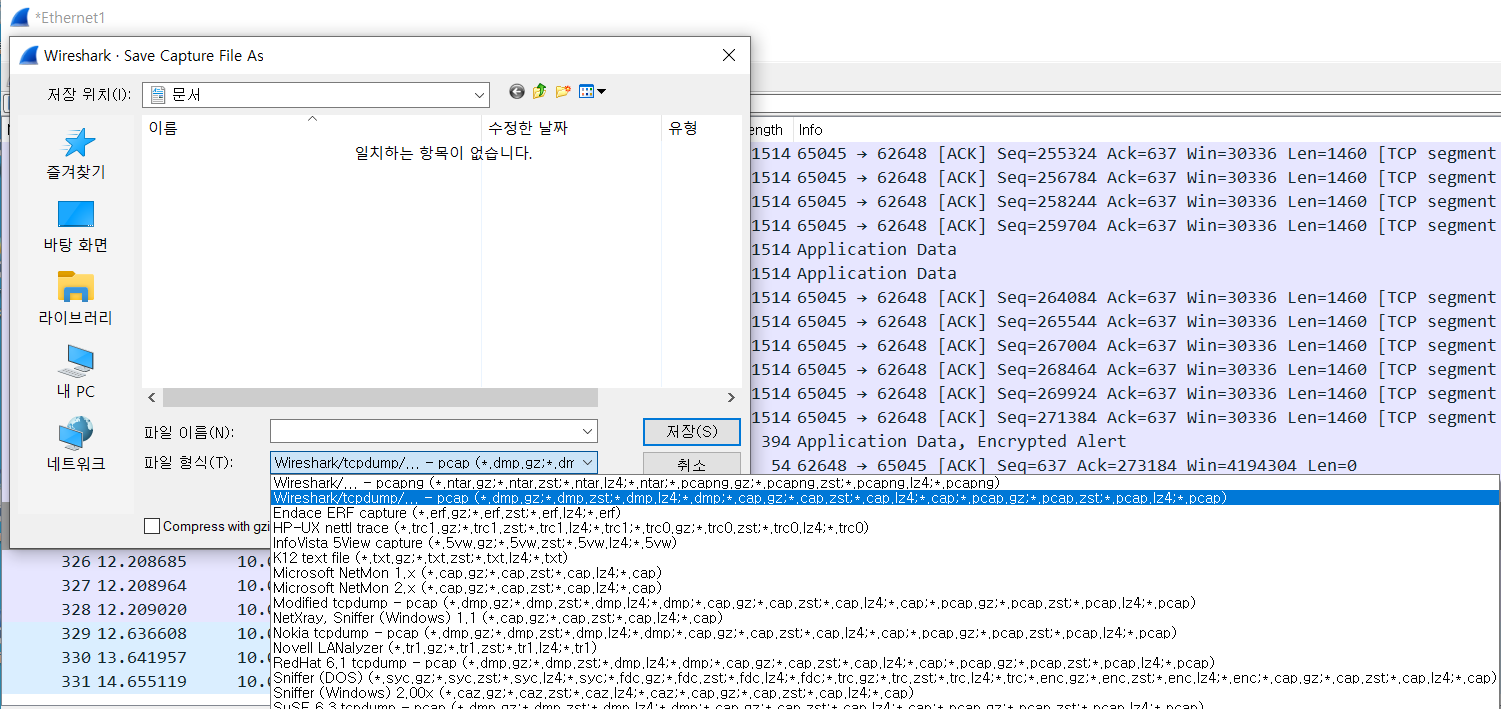
Task: Select packet row with Seq=264084
Action: (1124, 297)
